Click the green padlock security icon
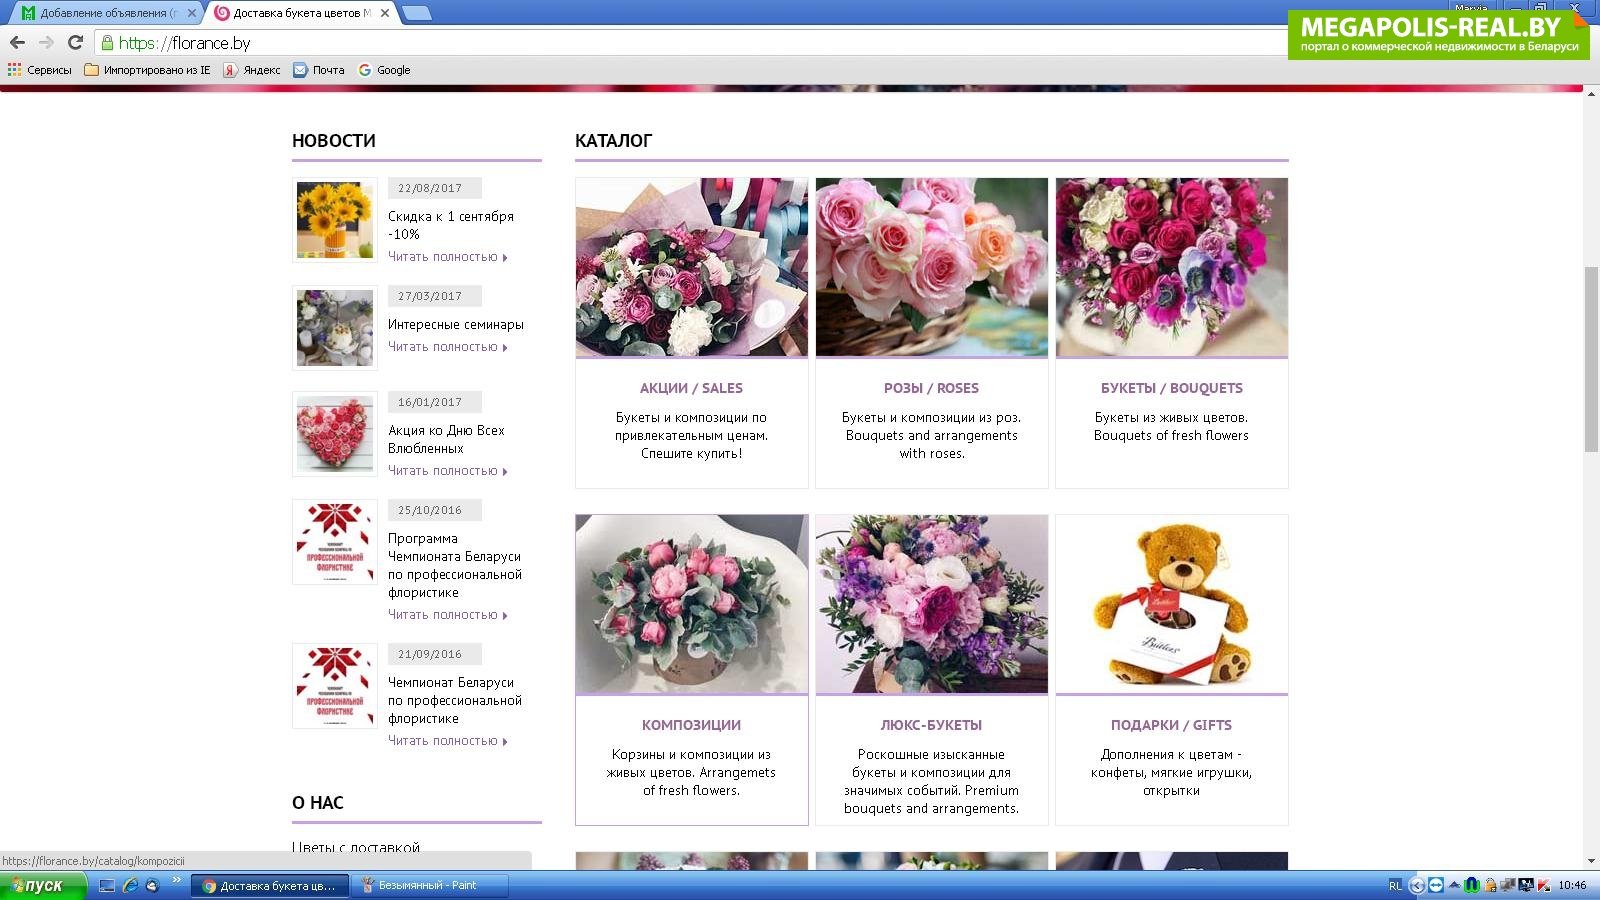Viewport: 1600px width, 900px height. click(x=107, y=43)
